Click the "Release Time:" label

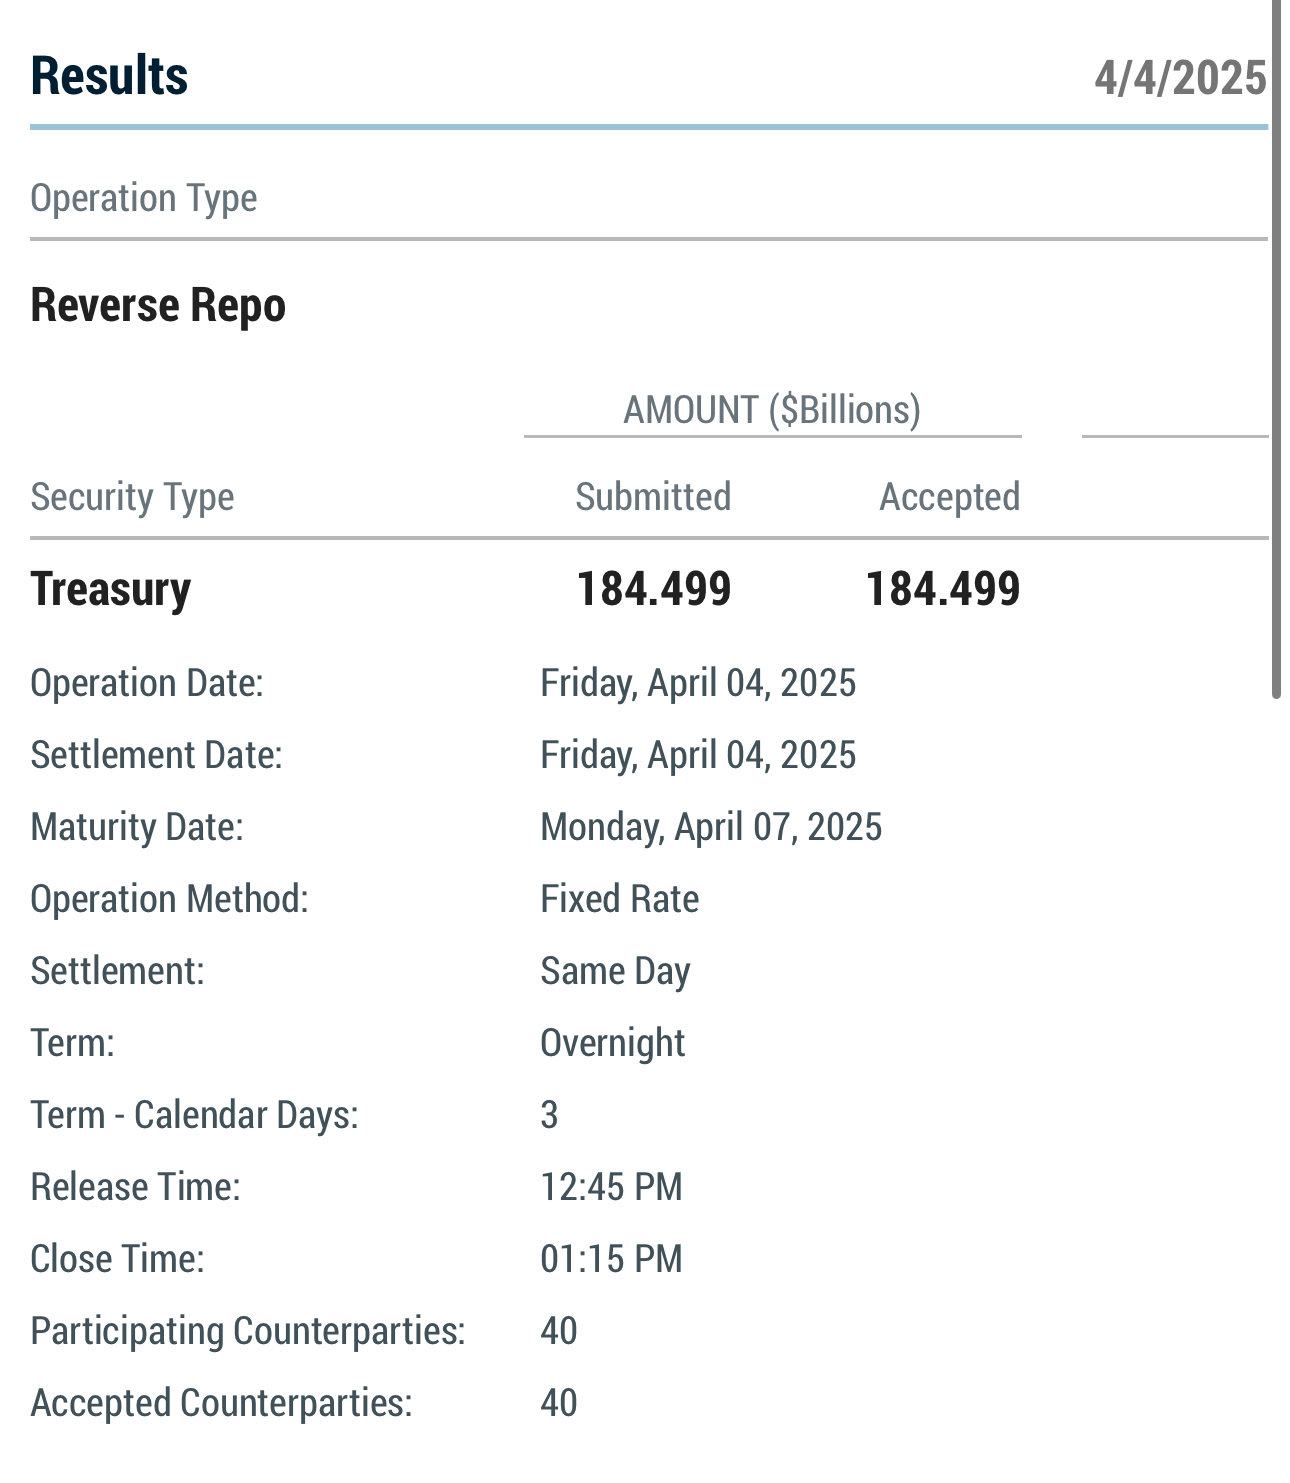point(136,1187)
